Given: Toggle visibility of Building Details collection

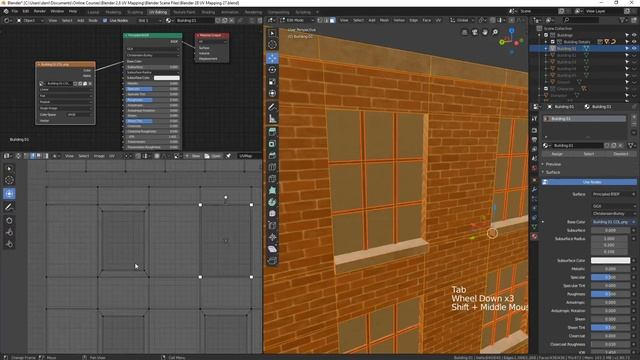Looking at the screenshot, I should click(634, 42).
